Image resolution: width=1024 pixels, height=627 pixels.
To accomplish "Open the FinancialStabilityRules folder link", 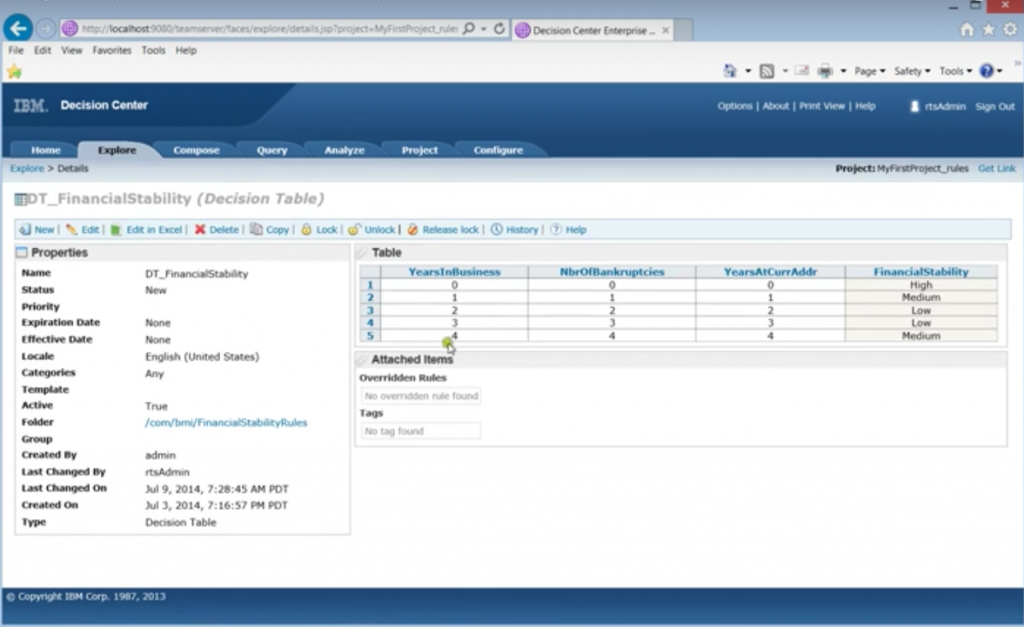I will tap(226, 423).
